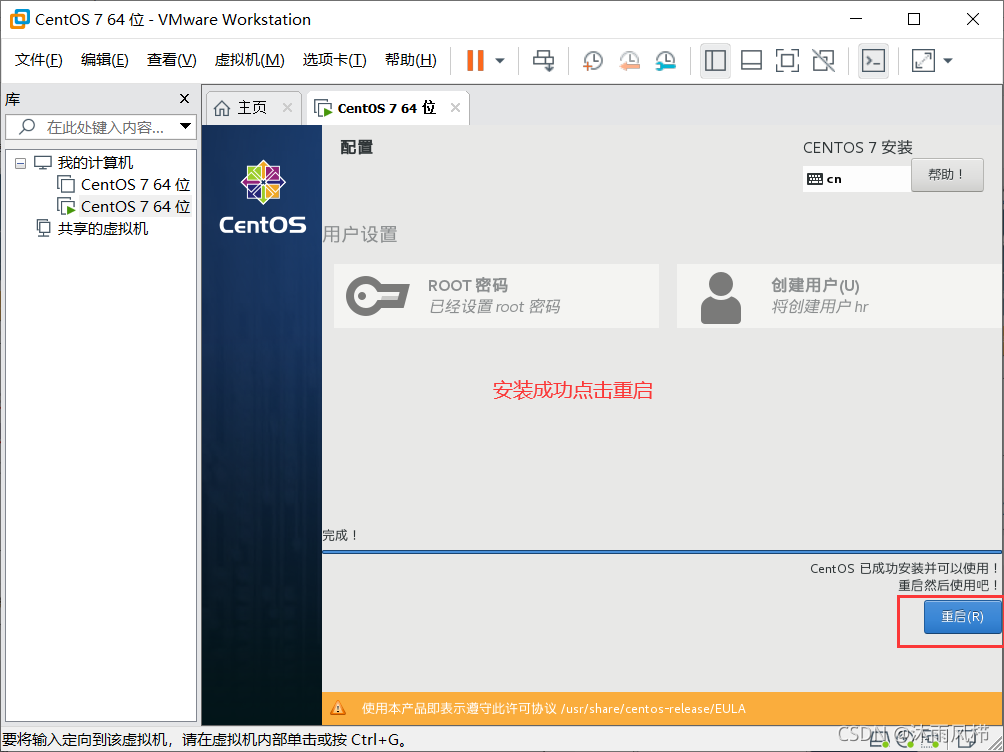The width and height of the screenshot is (1004, 752).
Task: Toggle the console view
Action: (873, 61)
